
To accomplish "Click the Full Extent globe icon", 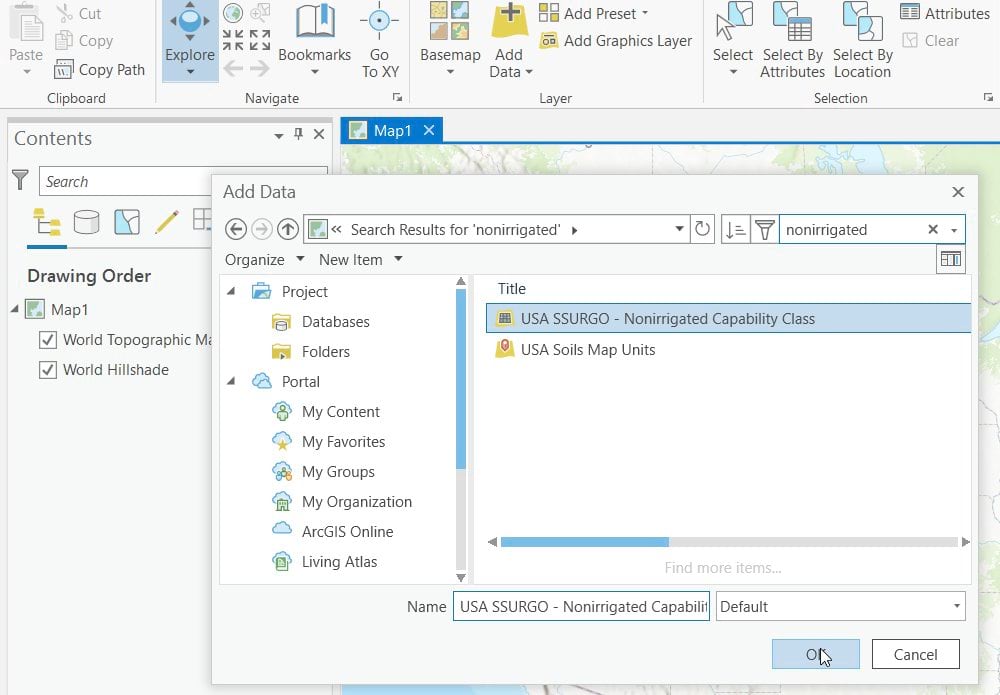I will click(233, 12).
